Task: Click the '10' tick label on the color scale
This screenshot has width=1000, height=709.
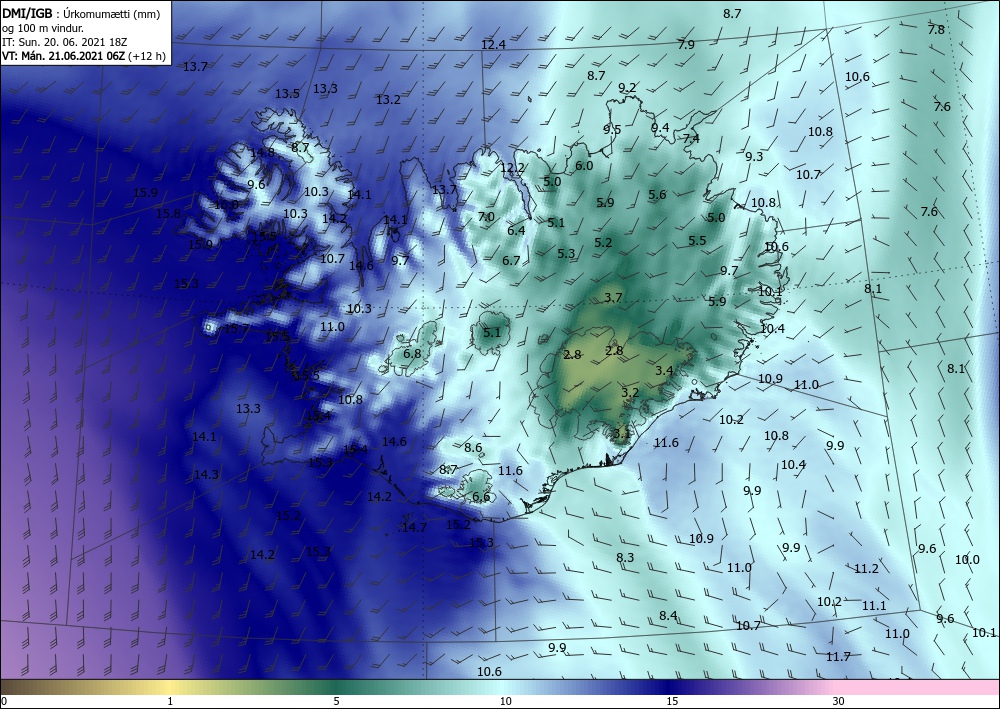Action: (505, 702)
